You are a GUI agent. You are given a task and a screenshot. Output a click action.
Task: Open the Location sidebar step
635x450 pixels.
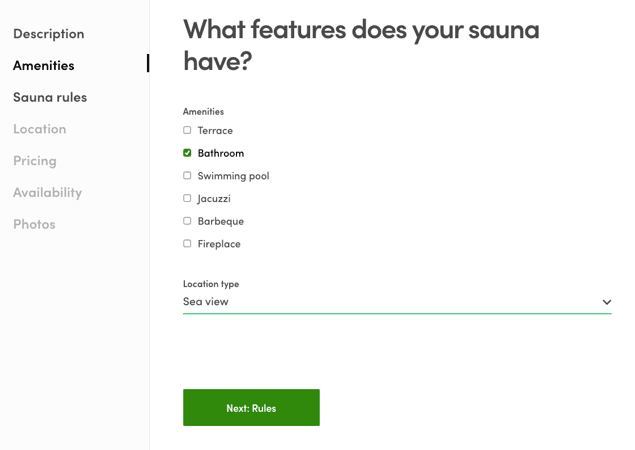point(40,129)
